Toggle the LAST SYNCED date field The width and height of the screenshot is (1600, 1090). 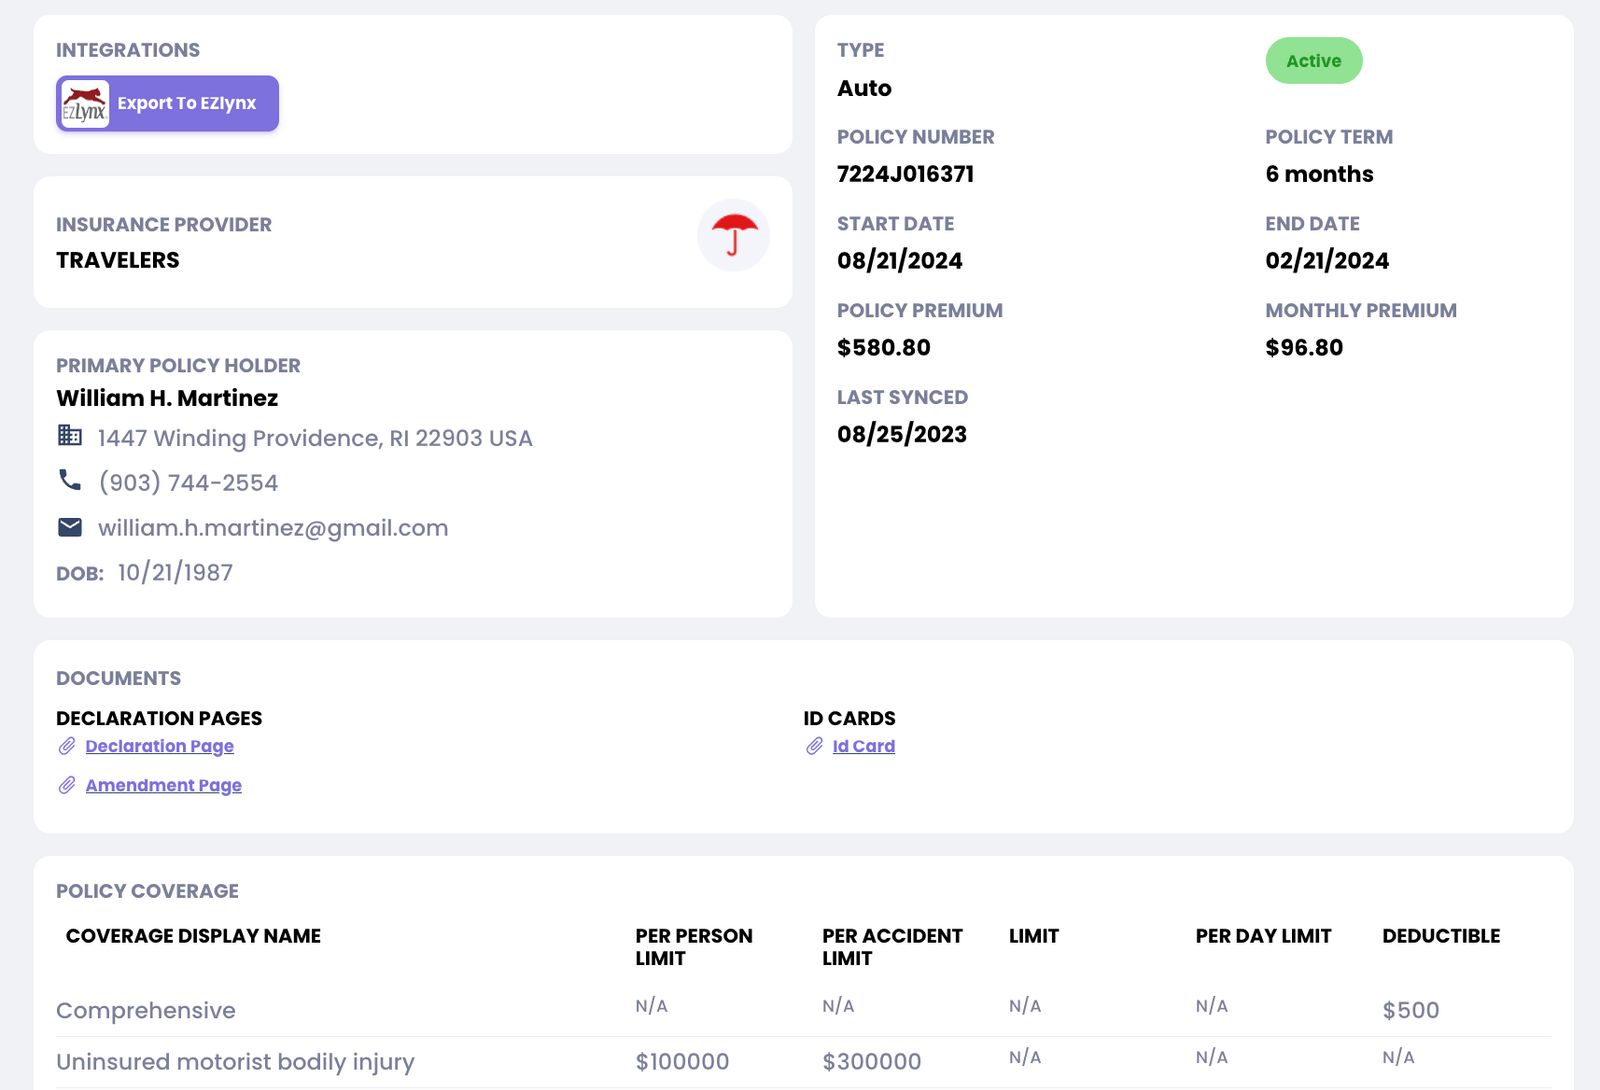pos(902,434)
